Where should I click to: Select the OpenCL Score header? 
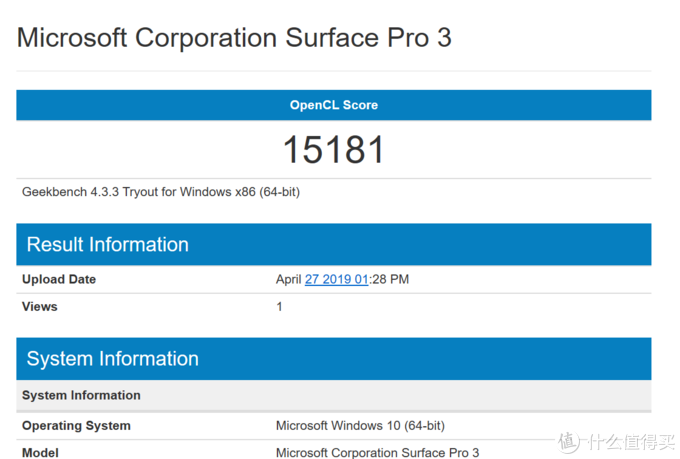334,105
